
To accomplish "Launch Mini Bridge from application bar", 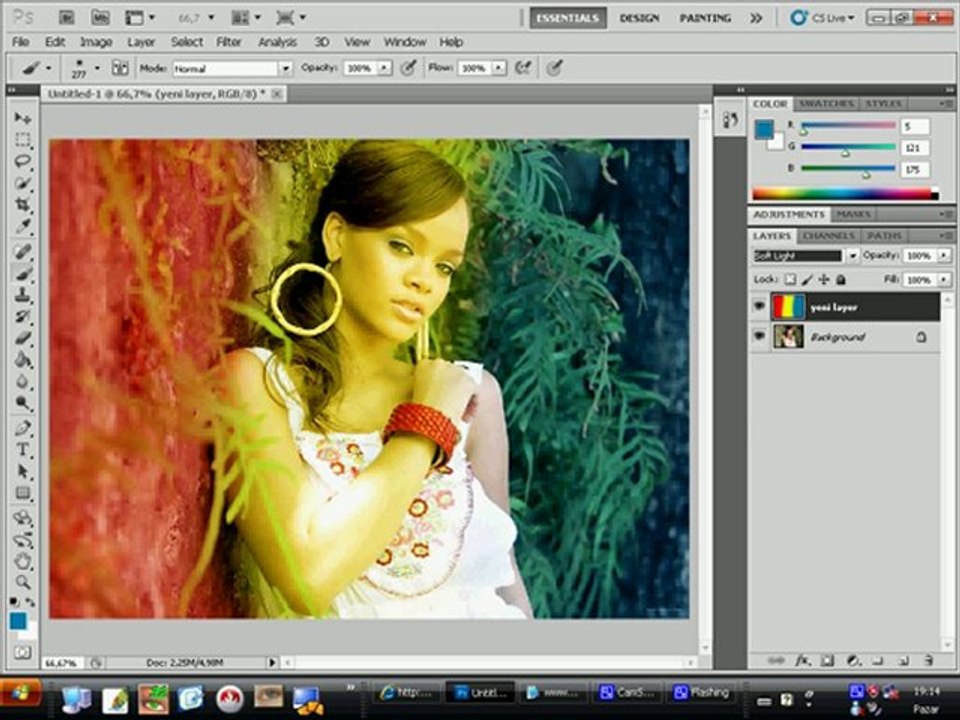I will click(100, 18).
